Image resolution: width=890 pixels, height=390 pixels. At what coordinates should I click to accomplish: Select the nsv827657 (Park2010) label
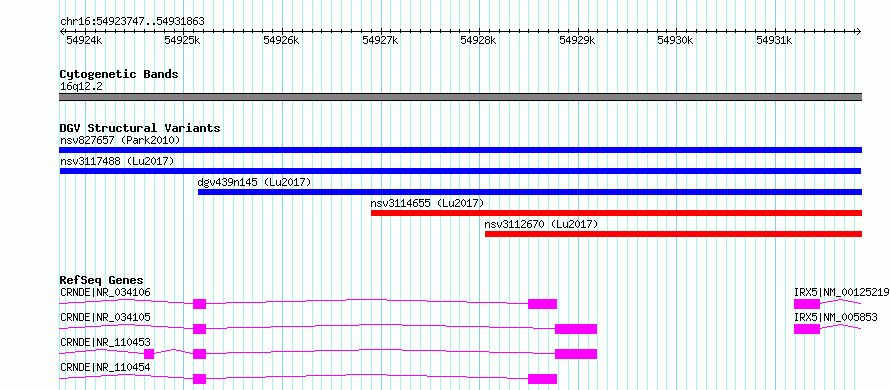120,140
